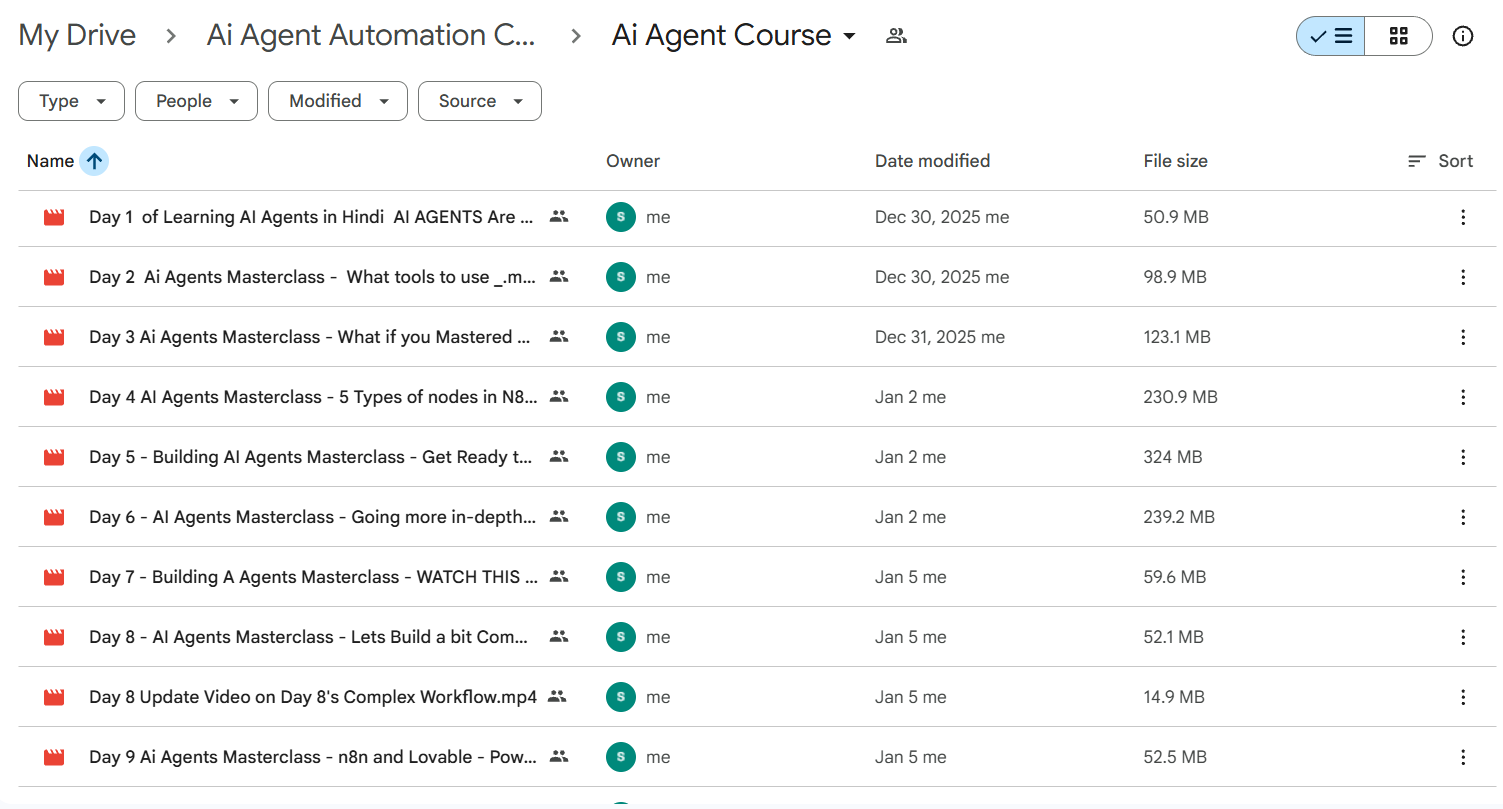The height and width of the screenshot is (809, 1503).
Task: Select Day 8 Update Video on Complex Workflow file
Action: click(x=312, y=697)
